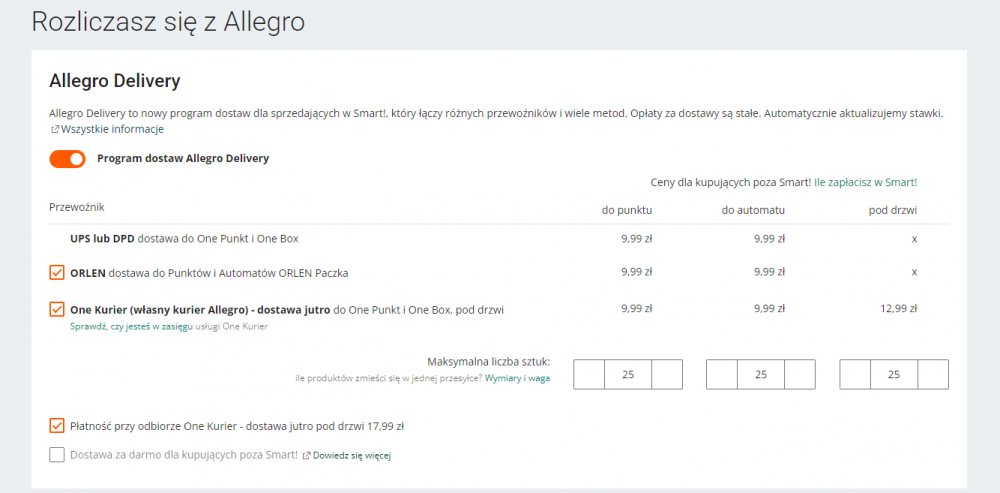Click the do automatu quantity field showing 25

click(x=761, y=374)
